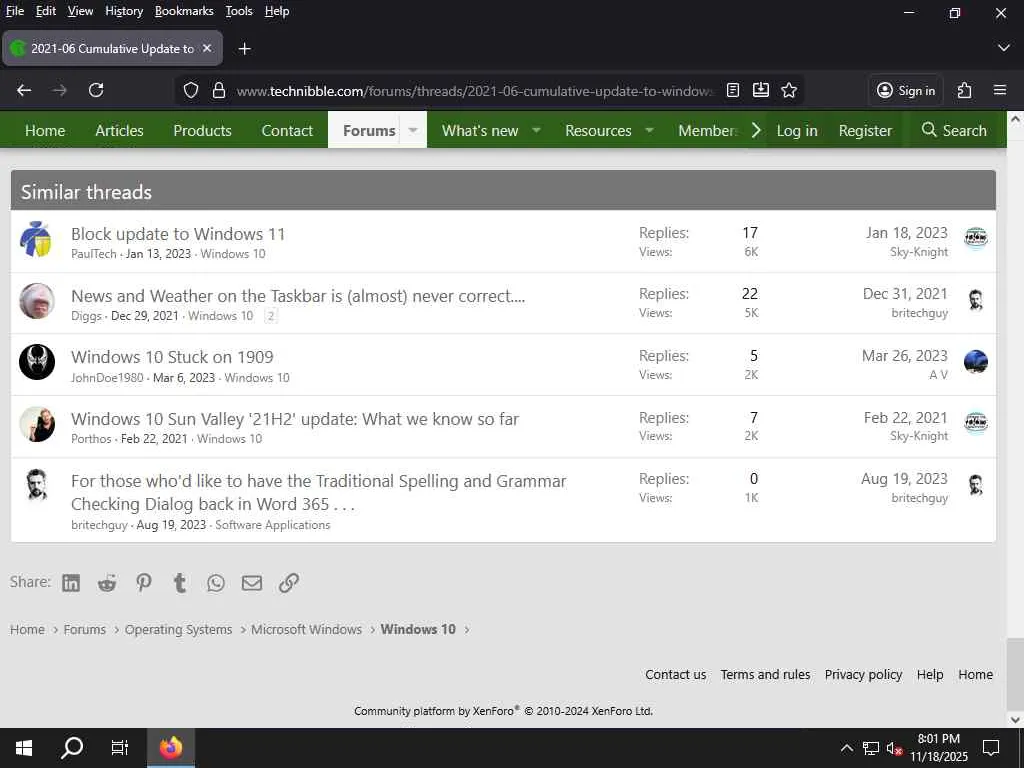Screen dimensions: 1024x768
Task: Click the Log in link
Action: coord(797,131)
